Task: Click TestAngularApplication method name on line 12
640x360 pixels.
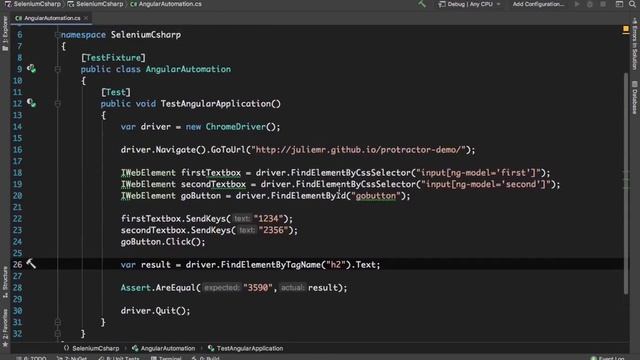Action: (x=216, y=104)
